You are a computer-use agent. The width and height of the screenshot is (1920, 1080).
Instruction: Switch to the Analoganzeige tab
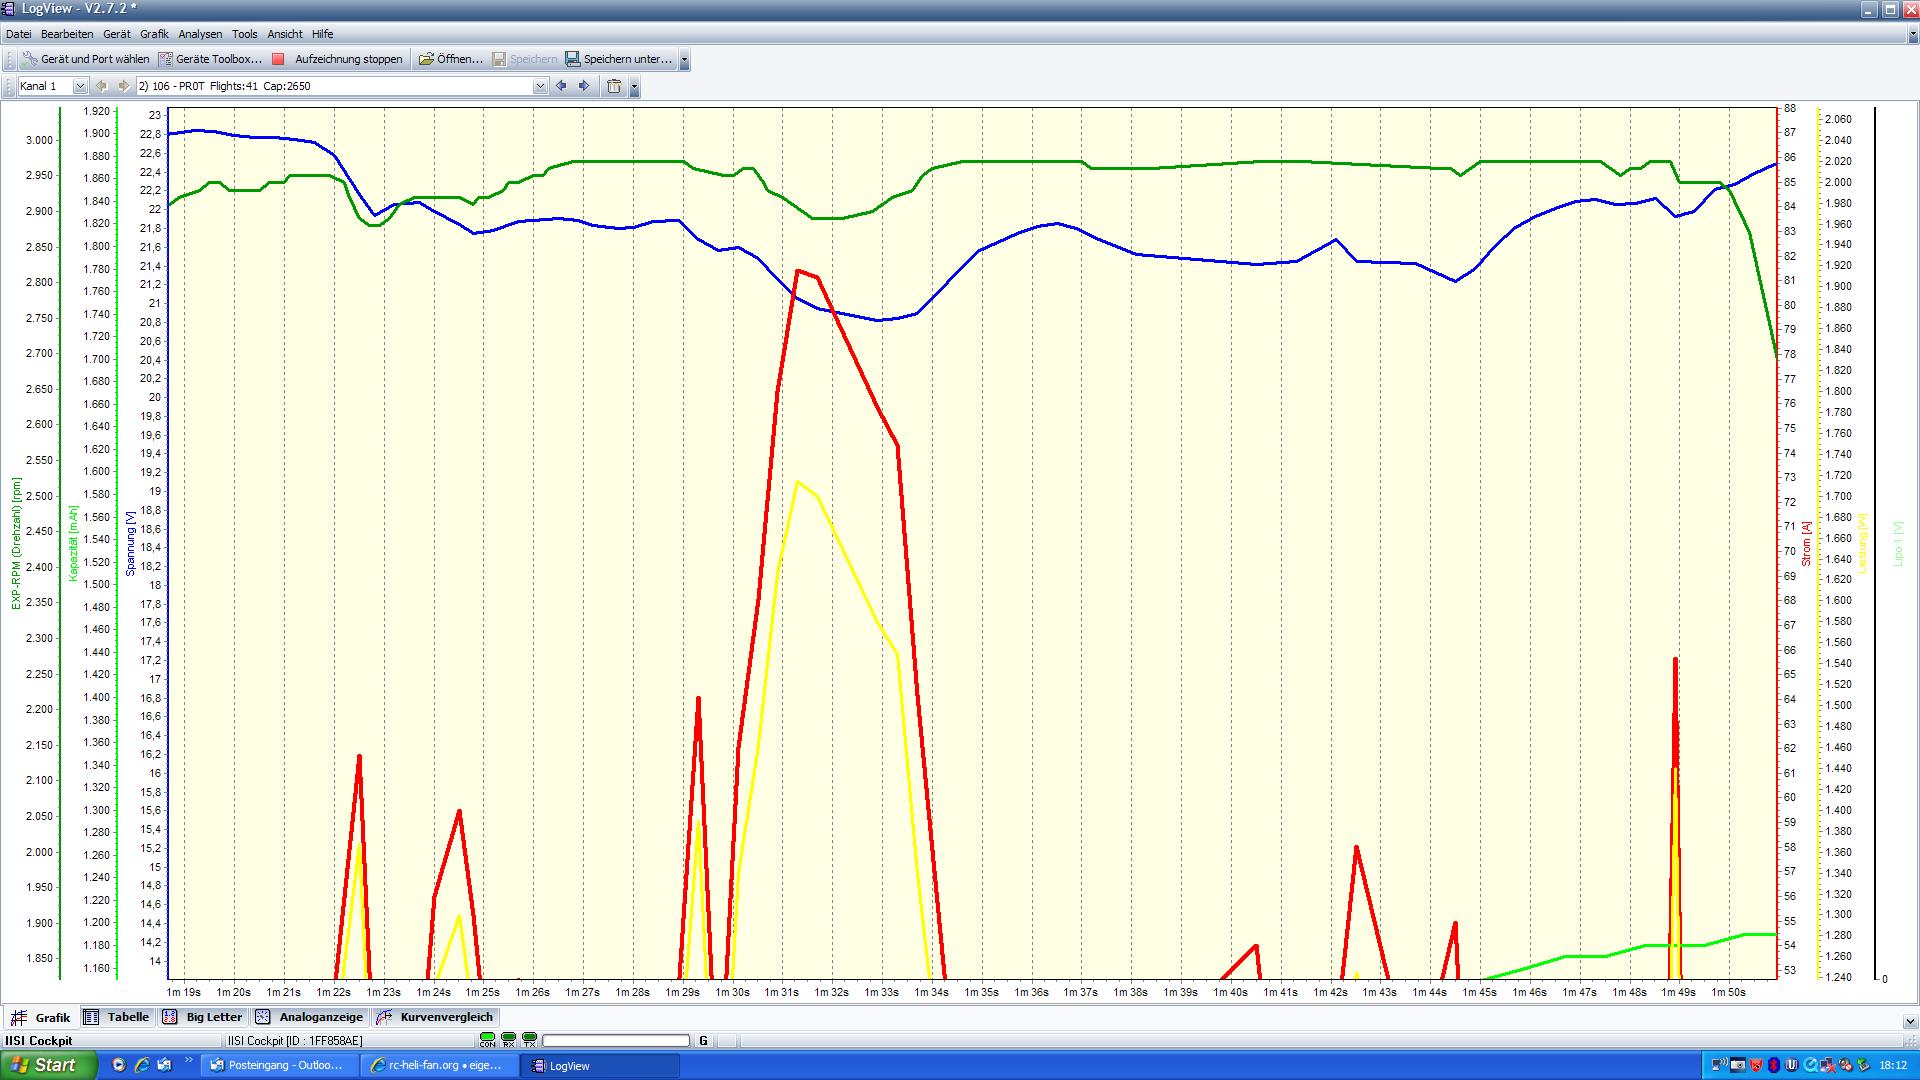[310, 1017]
